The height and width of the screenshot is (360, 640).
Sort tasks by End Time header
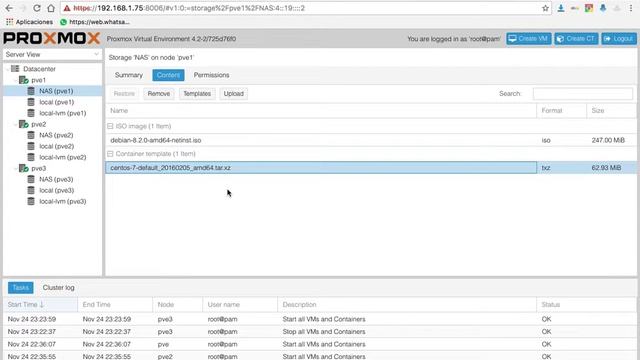coord(115,304)
